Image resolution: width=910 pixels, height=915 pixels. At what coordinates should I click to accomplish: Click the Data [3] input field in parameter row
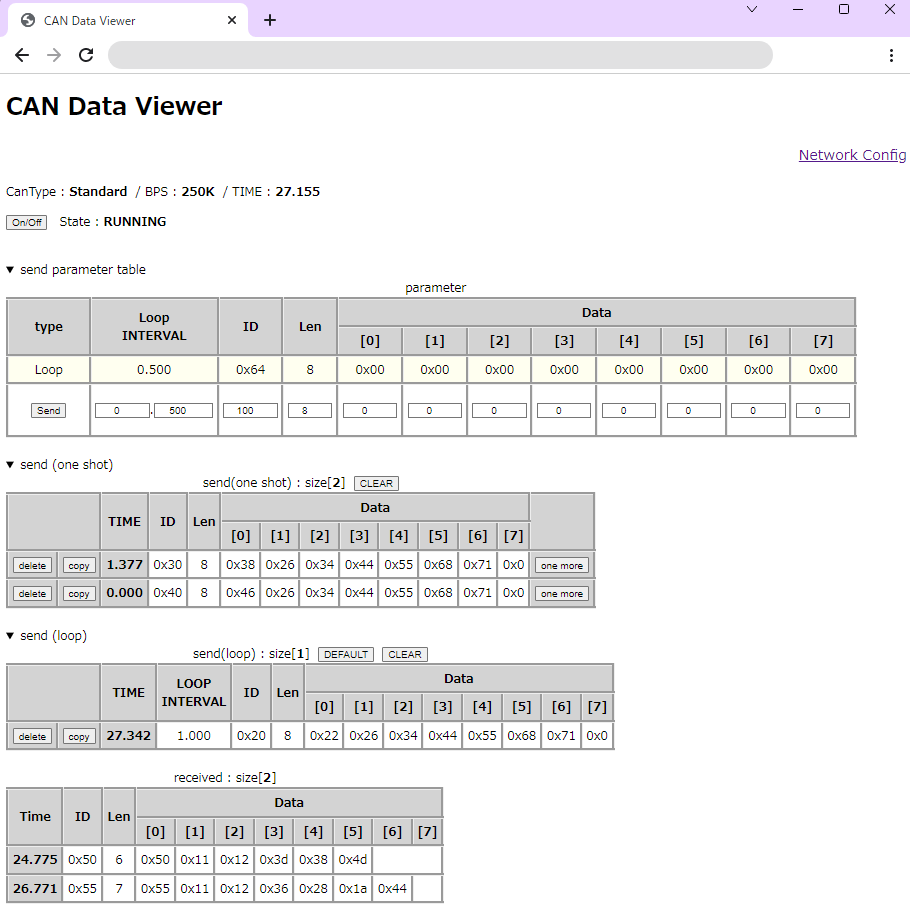[x=564, y=411]
